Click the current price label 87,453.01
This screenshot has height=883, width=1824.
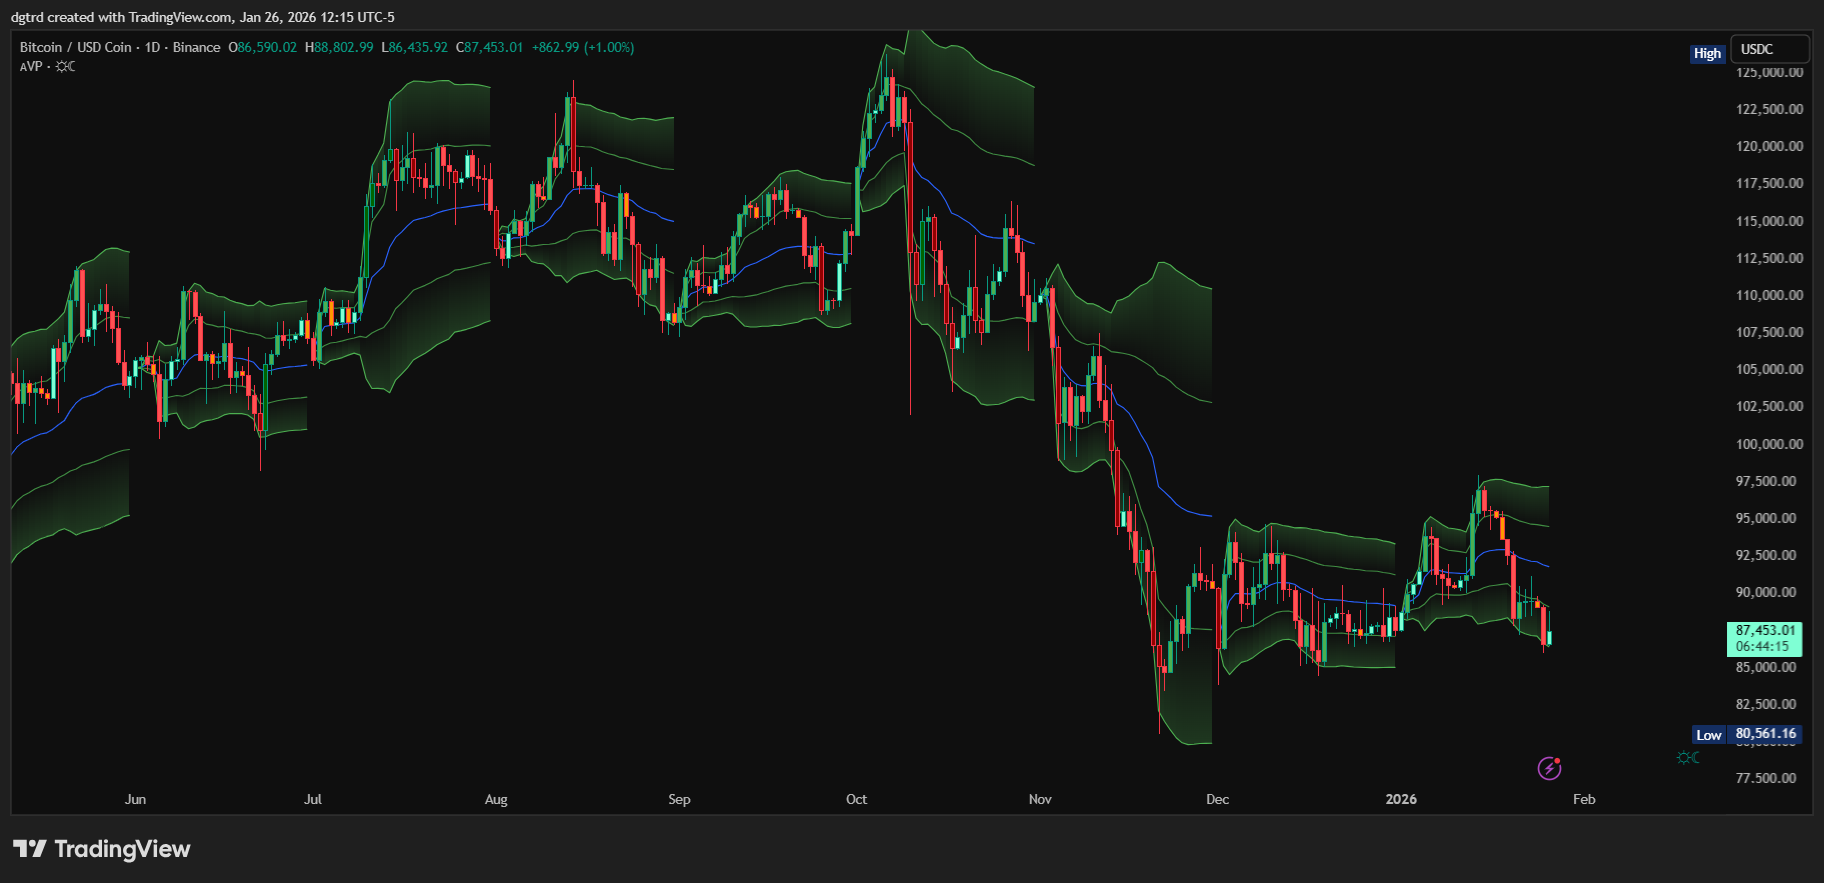click(1765, 630)
